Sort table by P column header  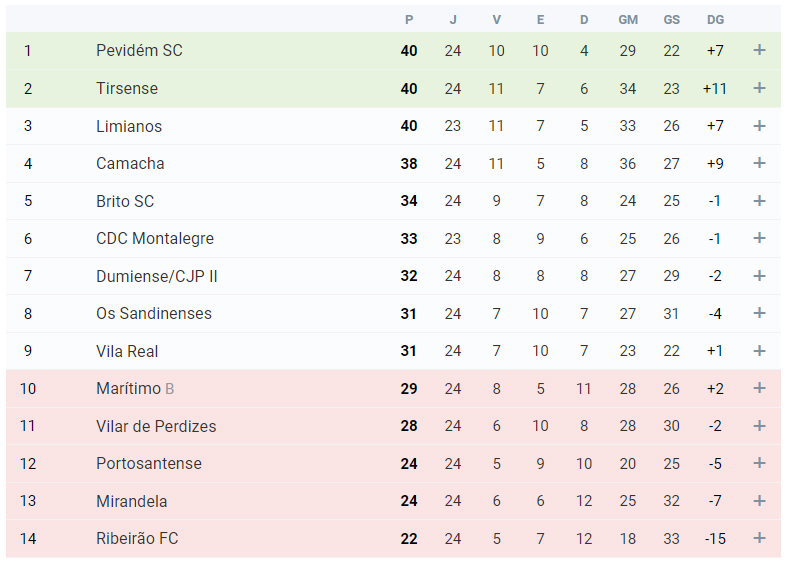click(x=409, y=20)
